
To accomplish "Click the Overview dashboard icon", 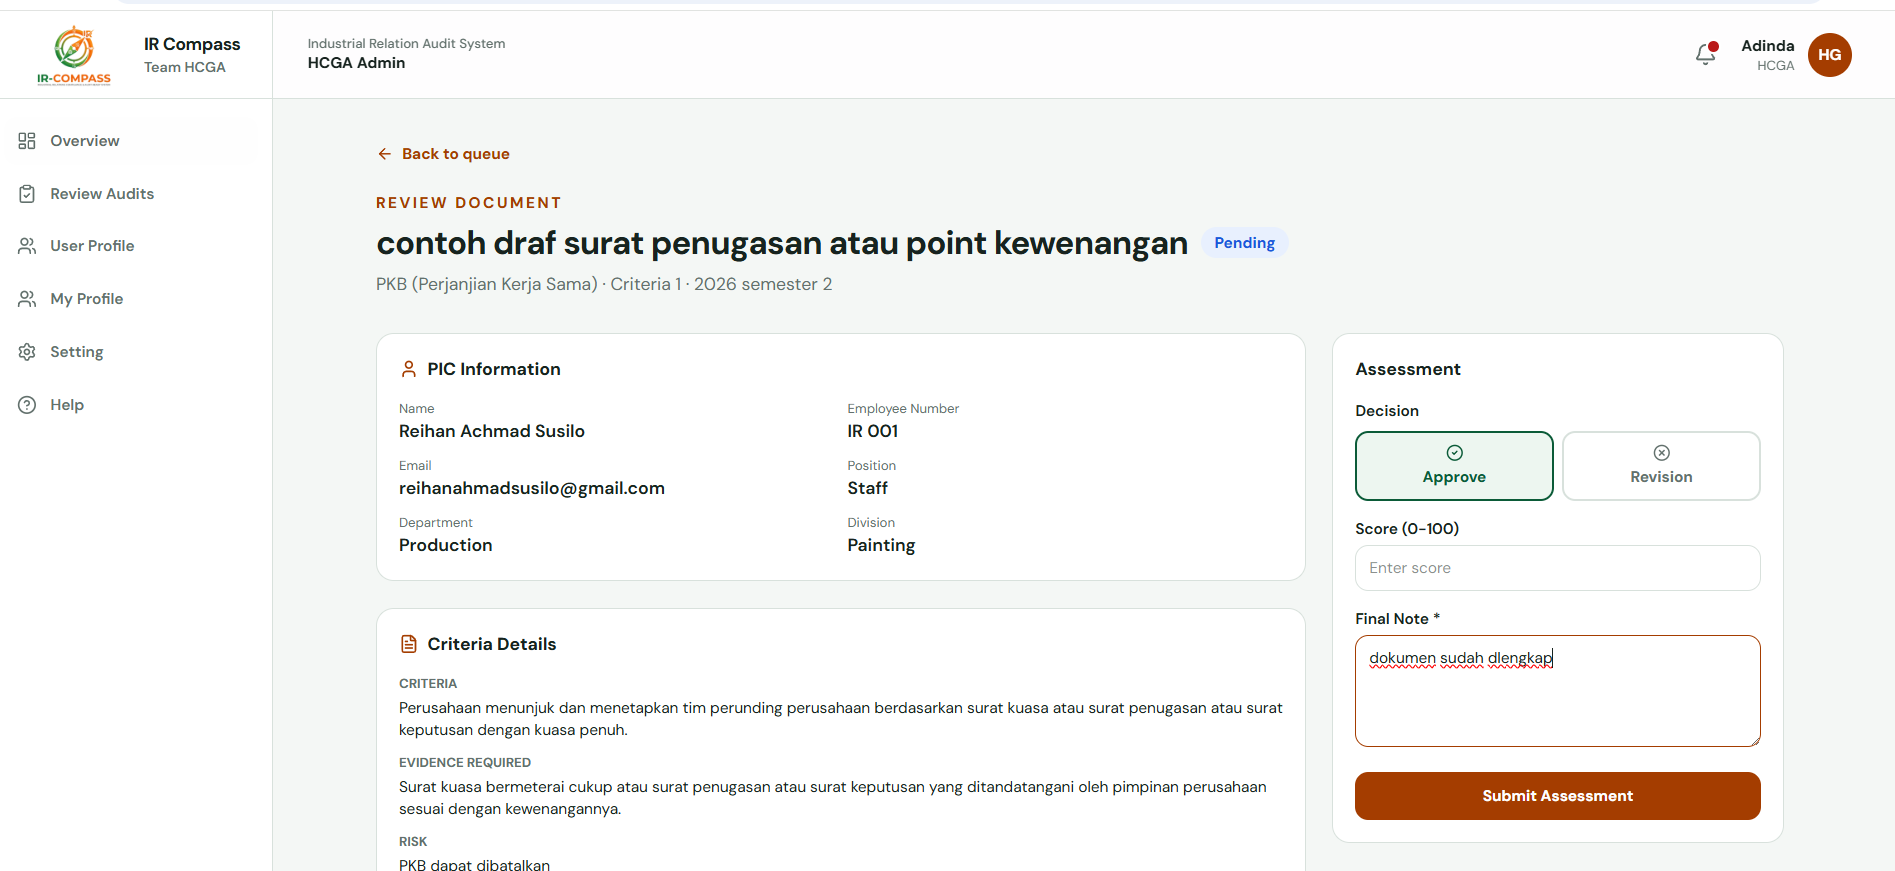I will pyautogui.click(x=27, y=141).
